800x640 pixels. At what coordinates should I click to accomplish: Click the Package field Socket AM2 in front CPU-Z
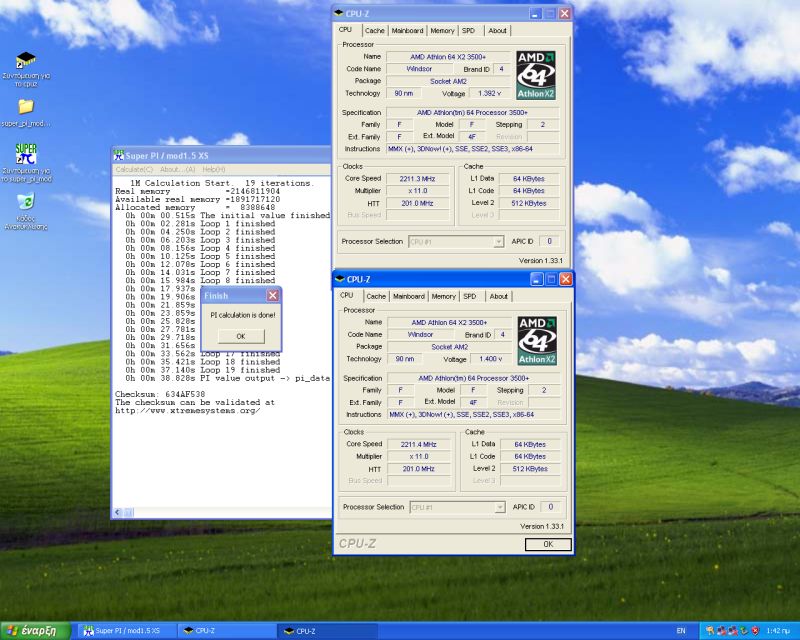[449, 347]
